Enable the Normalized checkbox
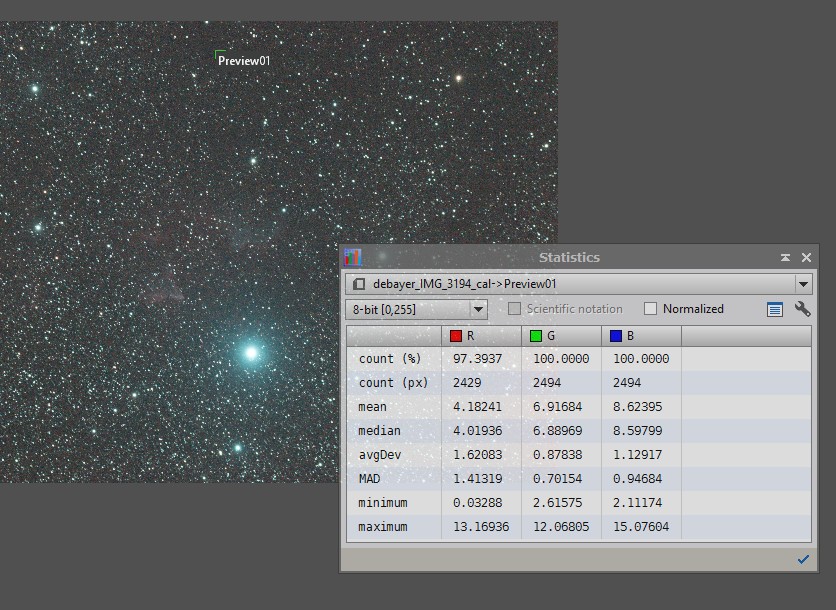 pyautogui.click(x=650, y=309)
